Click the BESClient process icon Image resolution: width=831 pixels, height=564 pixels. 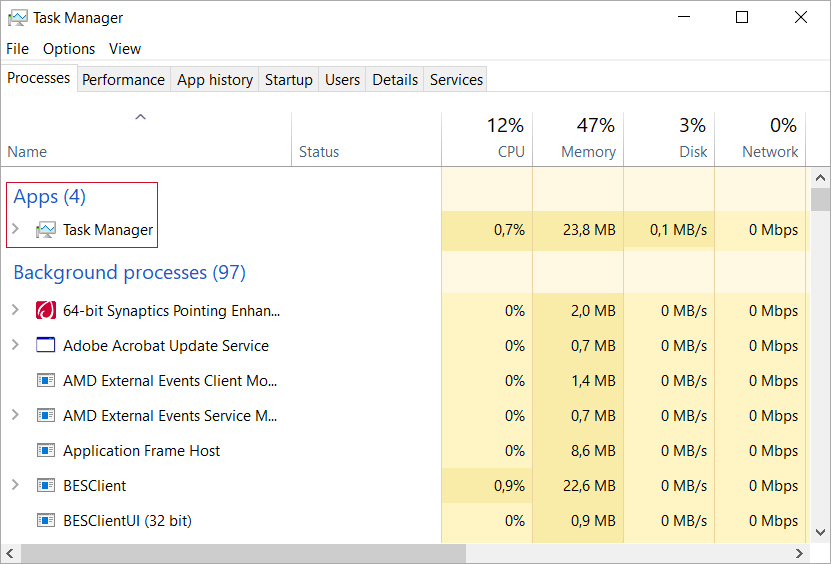point(45,486)
